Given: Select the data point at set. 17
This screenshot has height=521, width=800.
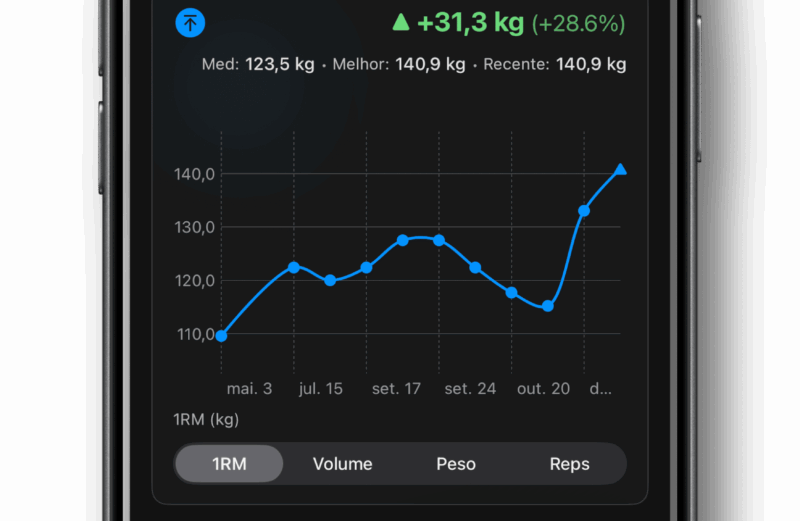Looking at the screenshot, I should click(366, 267).
